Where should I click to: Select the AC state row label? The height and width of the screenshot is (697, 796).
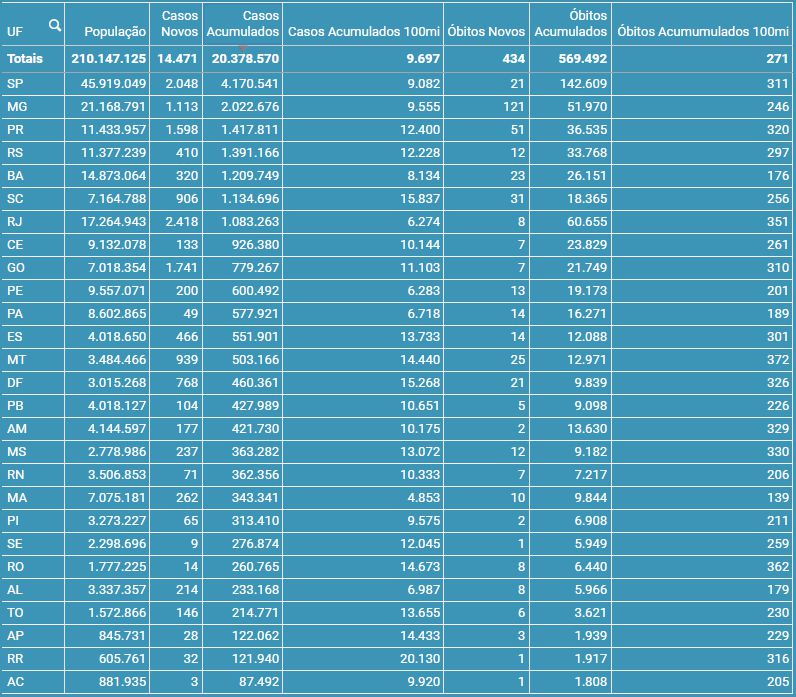pyautogui.click(x=15, y=682)
